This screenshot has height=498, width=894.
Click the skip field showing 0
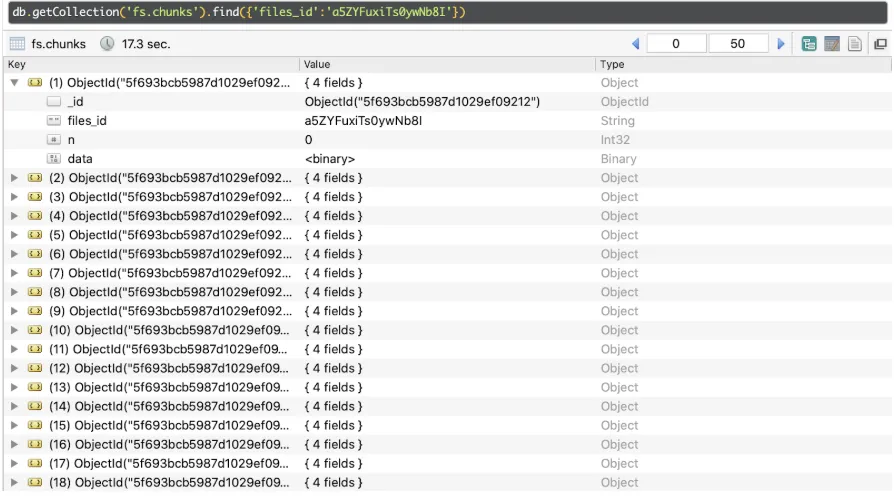pos(676,44)
